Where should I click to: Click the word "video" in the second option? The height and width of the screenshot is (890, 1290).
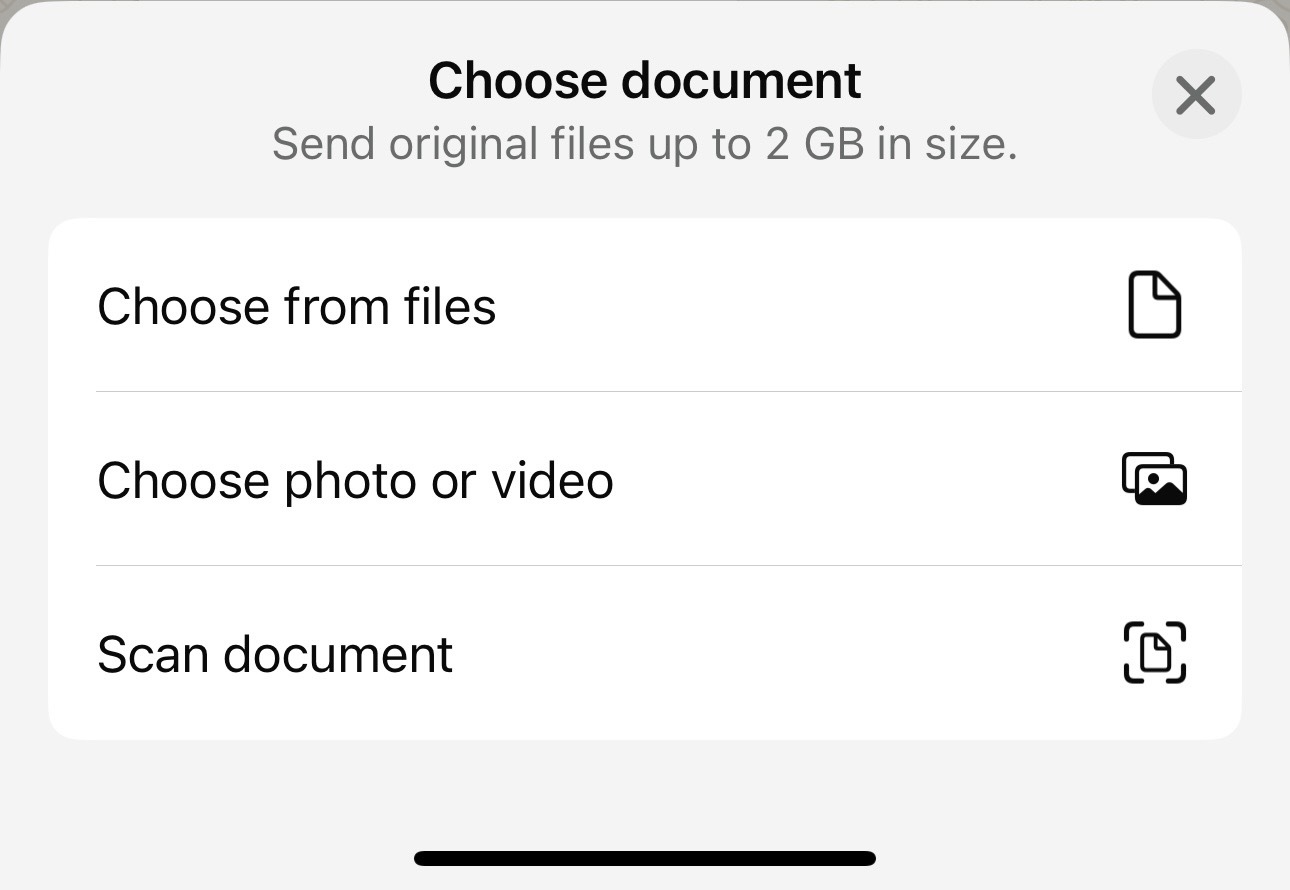[552, 480]
